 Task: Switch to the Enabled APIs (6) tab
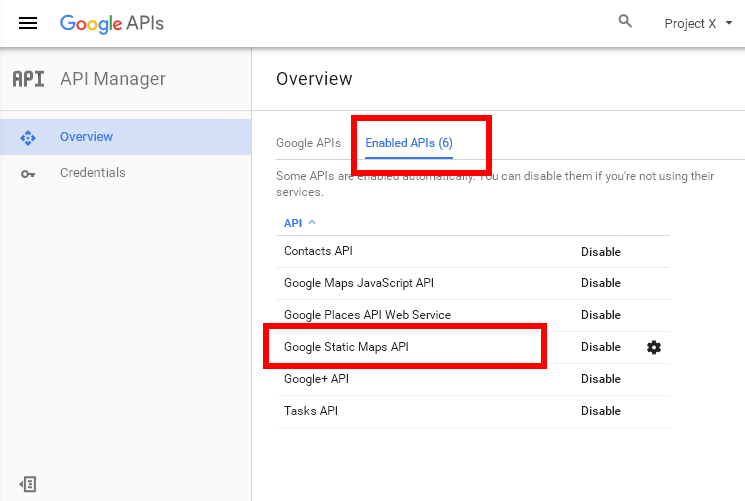click(x=409, y=143)
